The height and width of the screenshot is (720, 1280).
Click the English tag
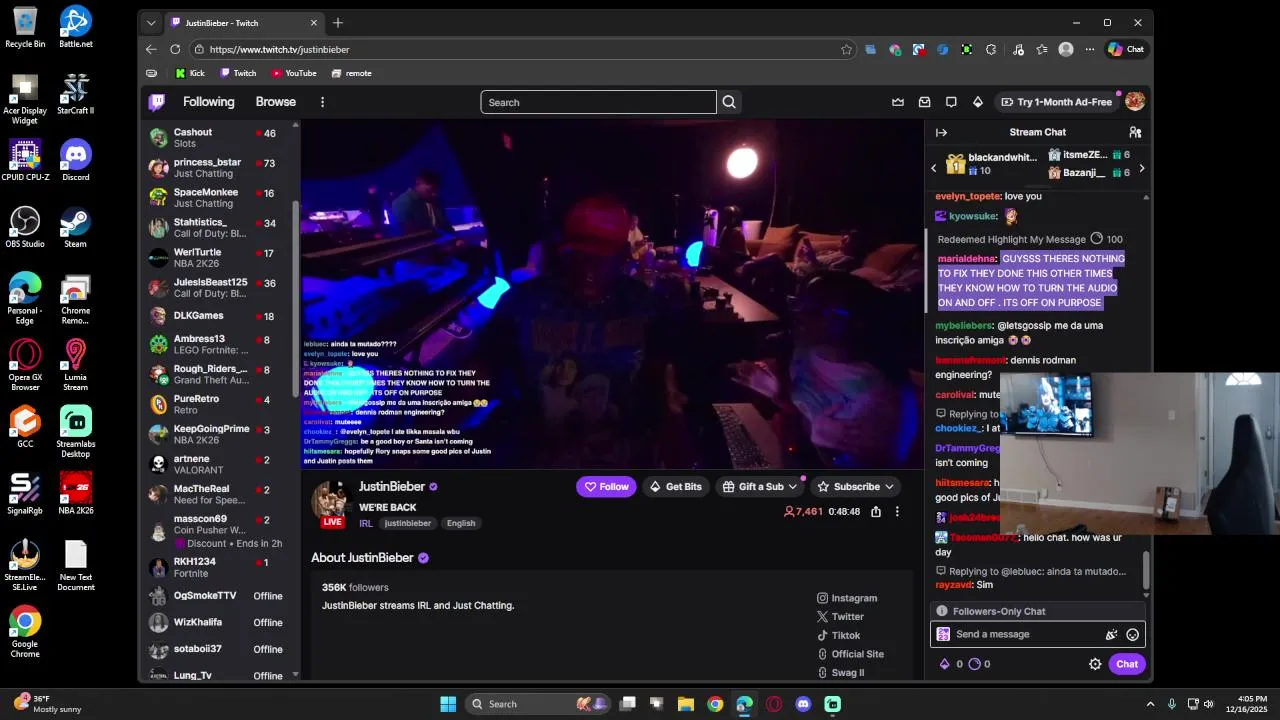461,523
